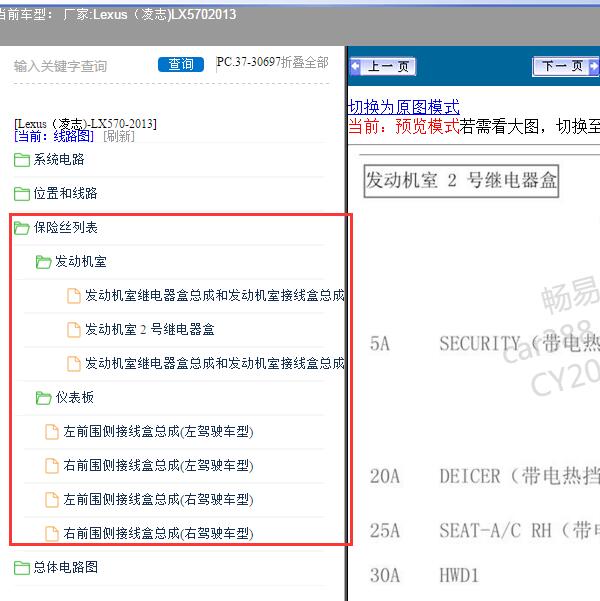
Task: Click the [Lexus（凌志)-LX570-2013] model label
Action: click(85, 124)
